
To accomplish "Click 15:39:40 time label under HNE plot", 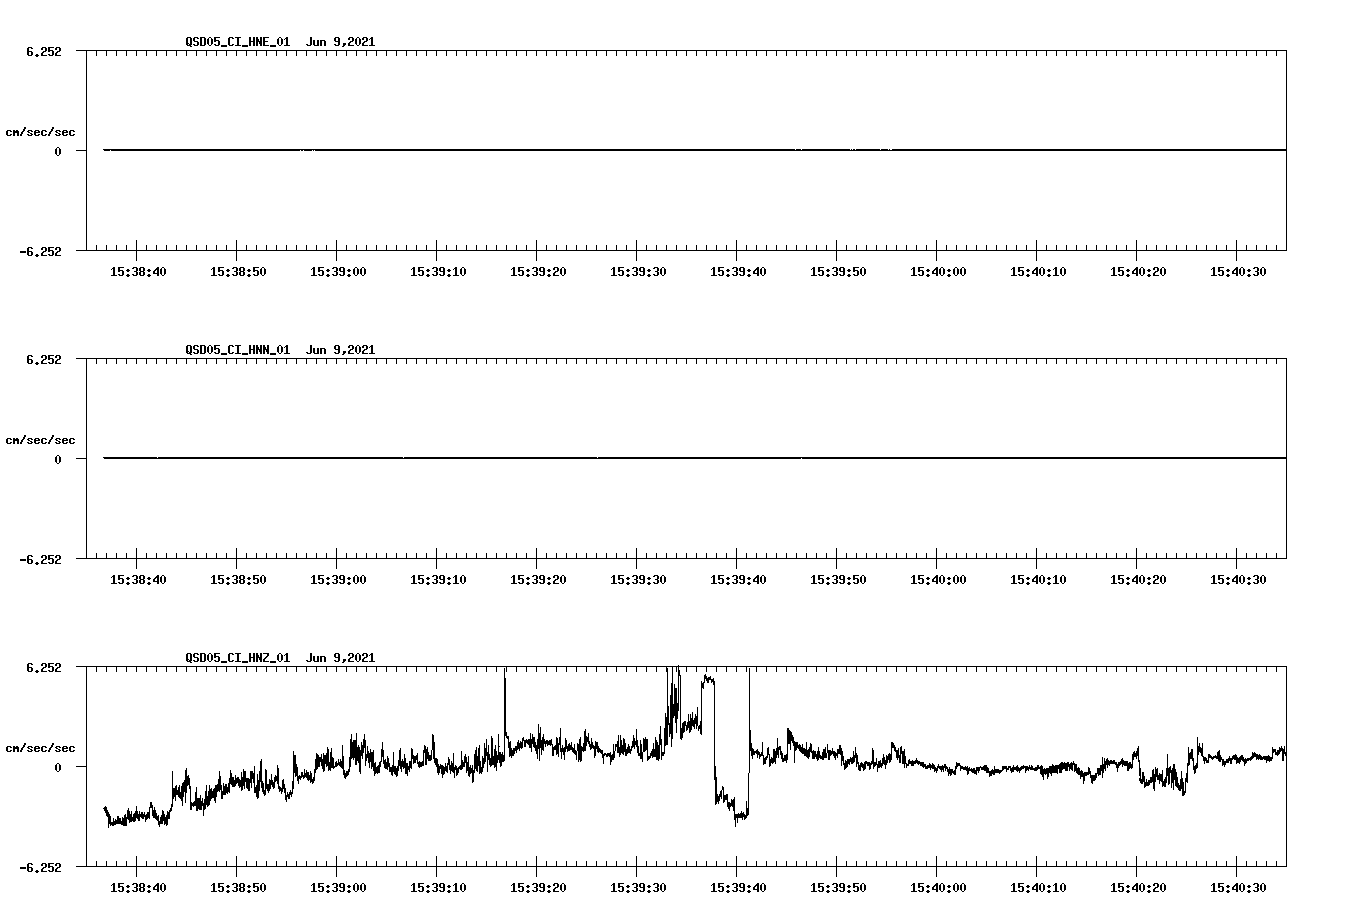I will click(x=738, y=272).
